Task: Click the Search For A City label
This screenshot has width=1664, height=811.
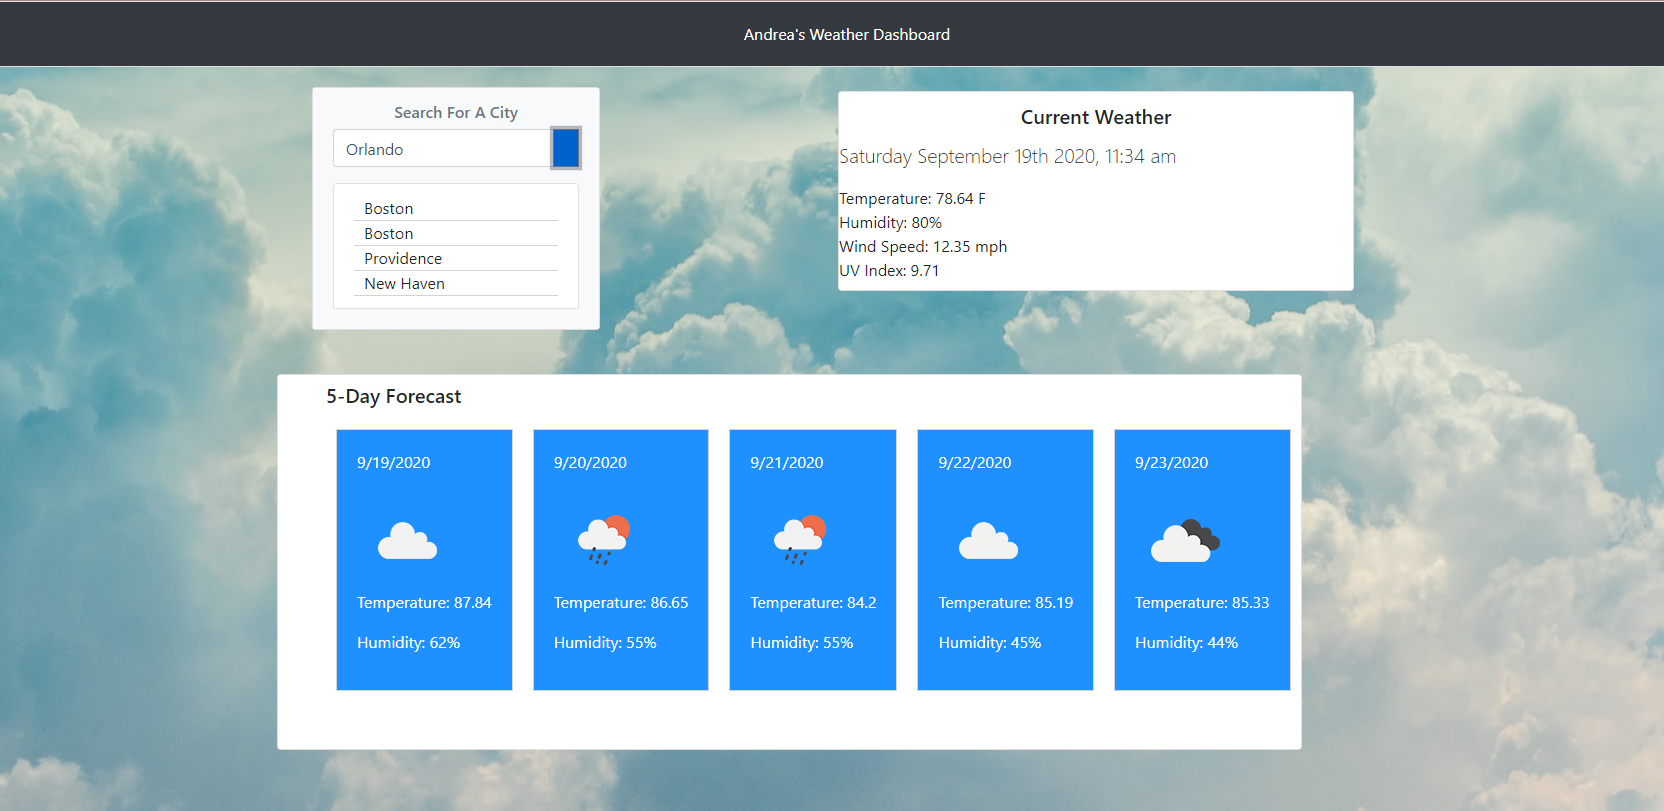Action: click(456, 112)
